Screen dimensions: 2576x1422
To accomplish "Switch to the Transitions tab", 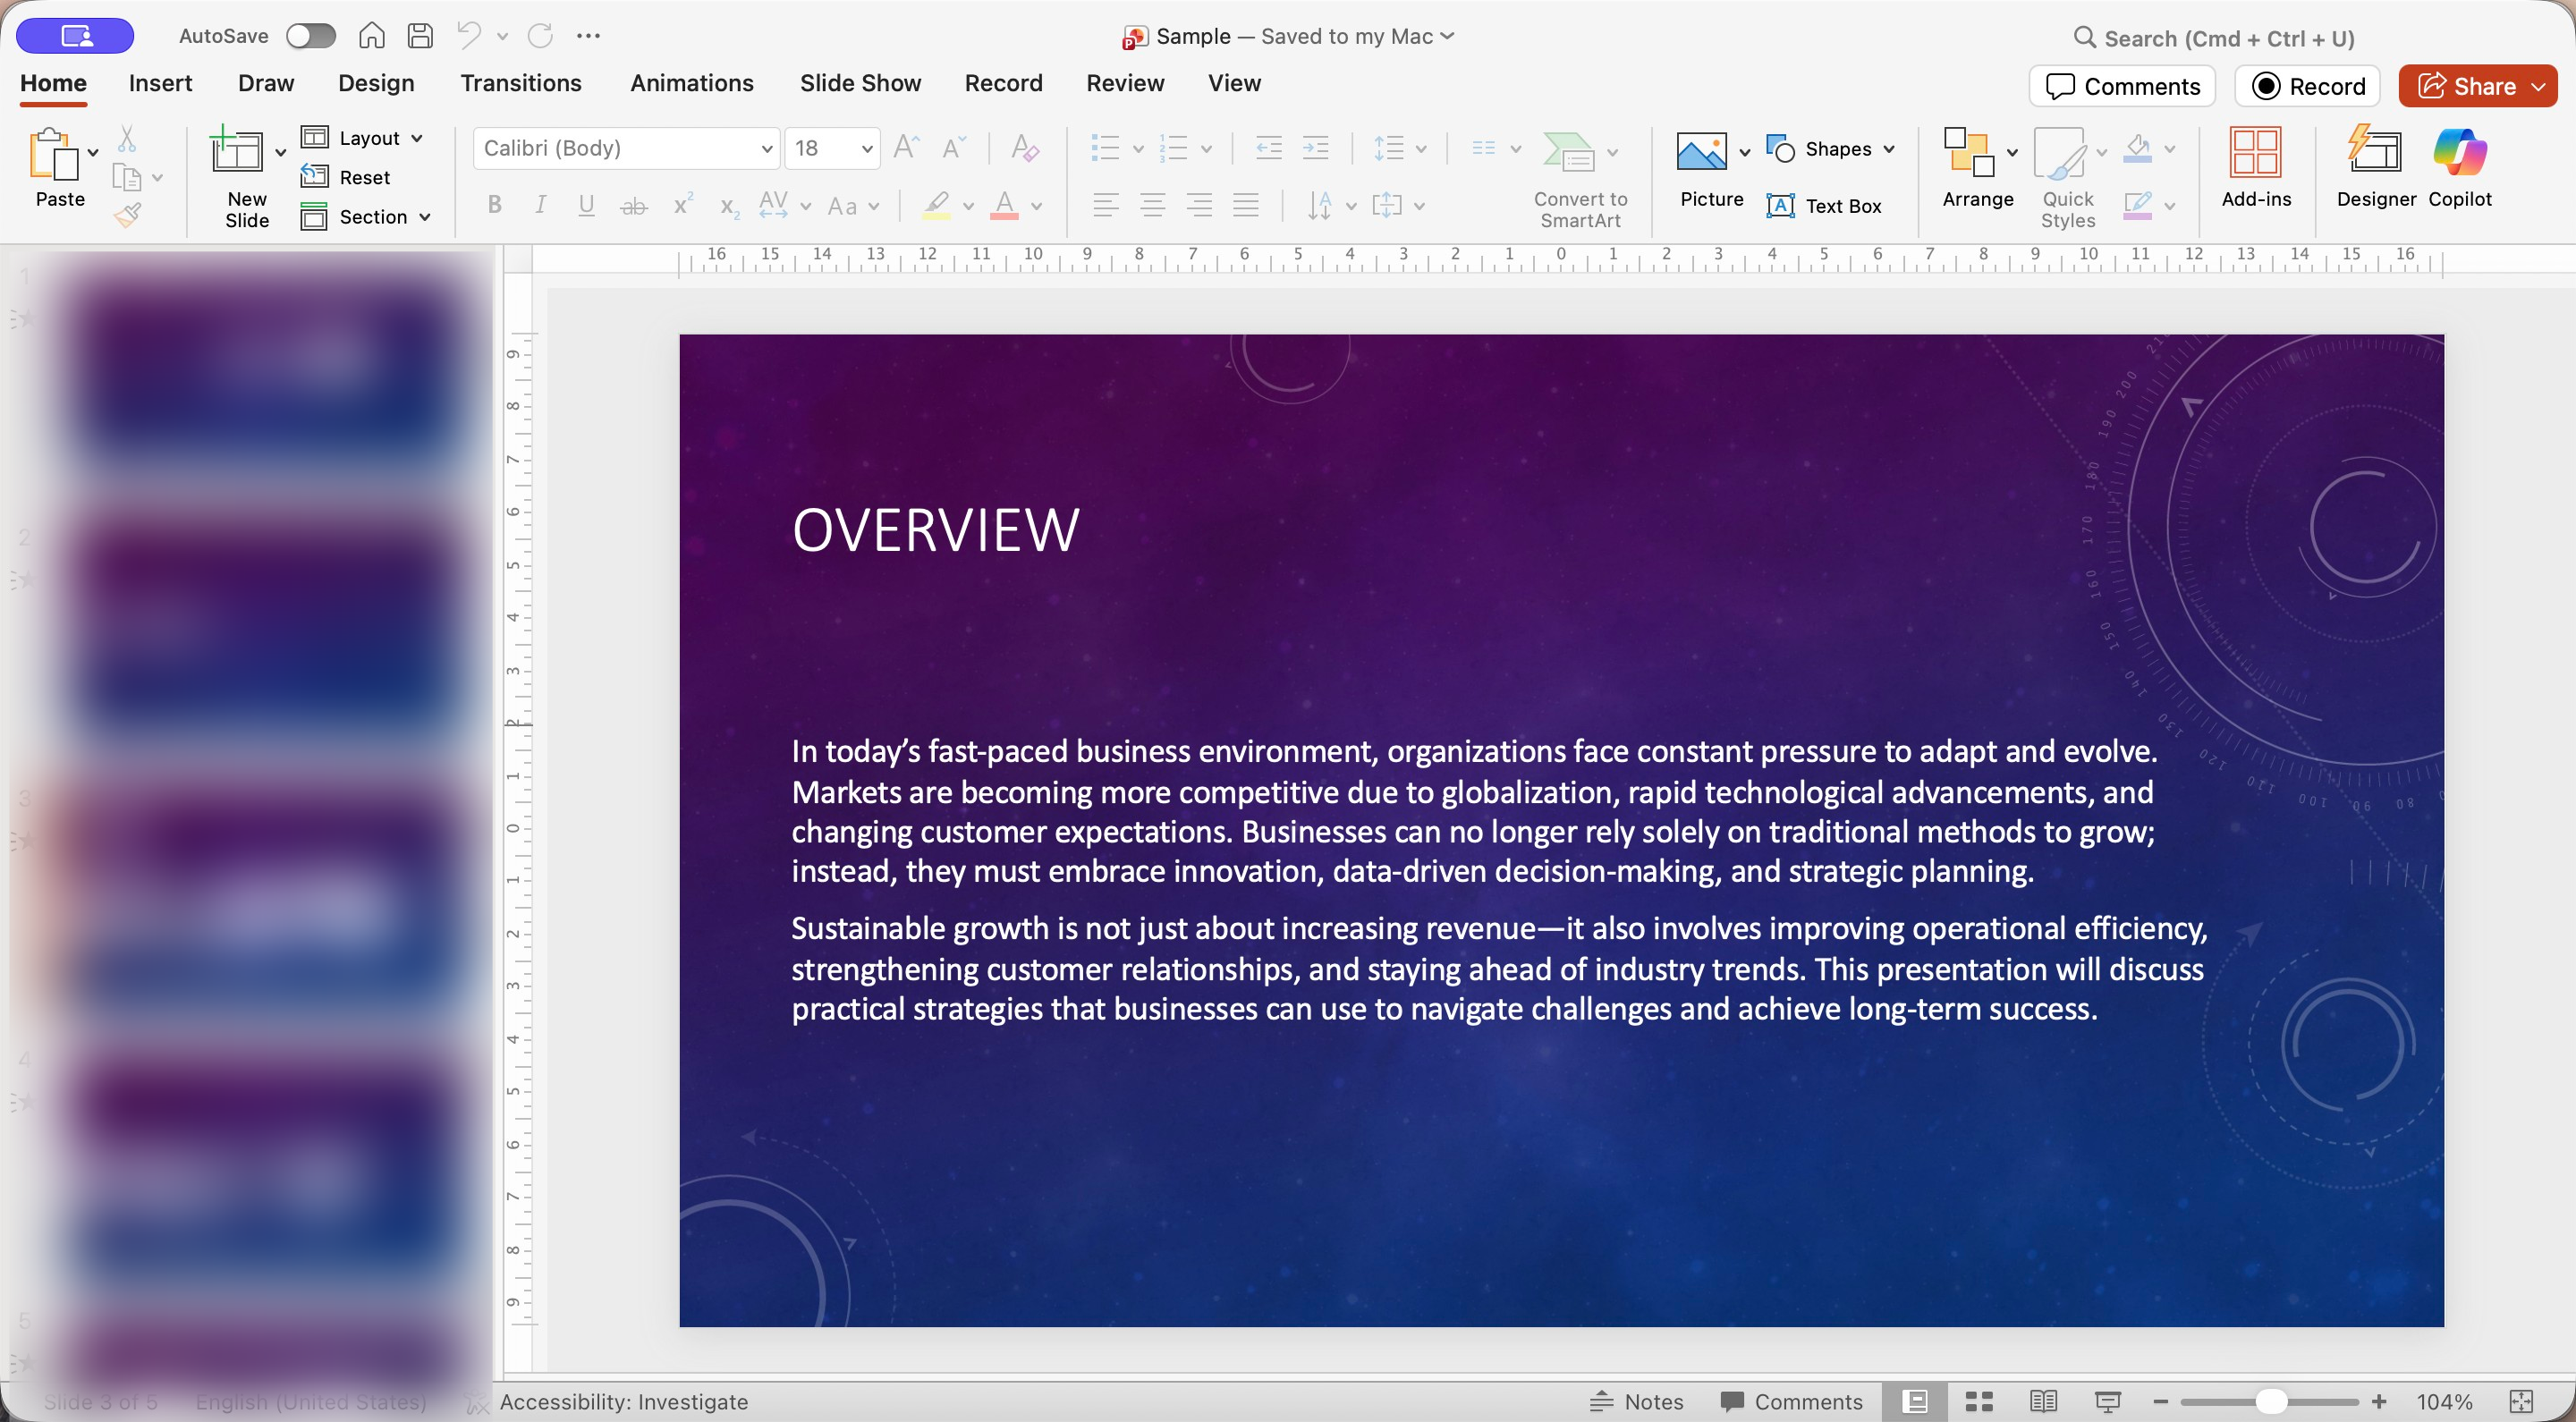I will pyautogui.click(x=520, y=83).
